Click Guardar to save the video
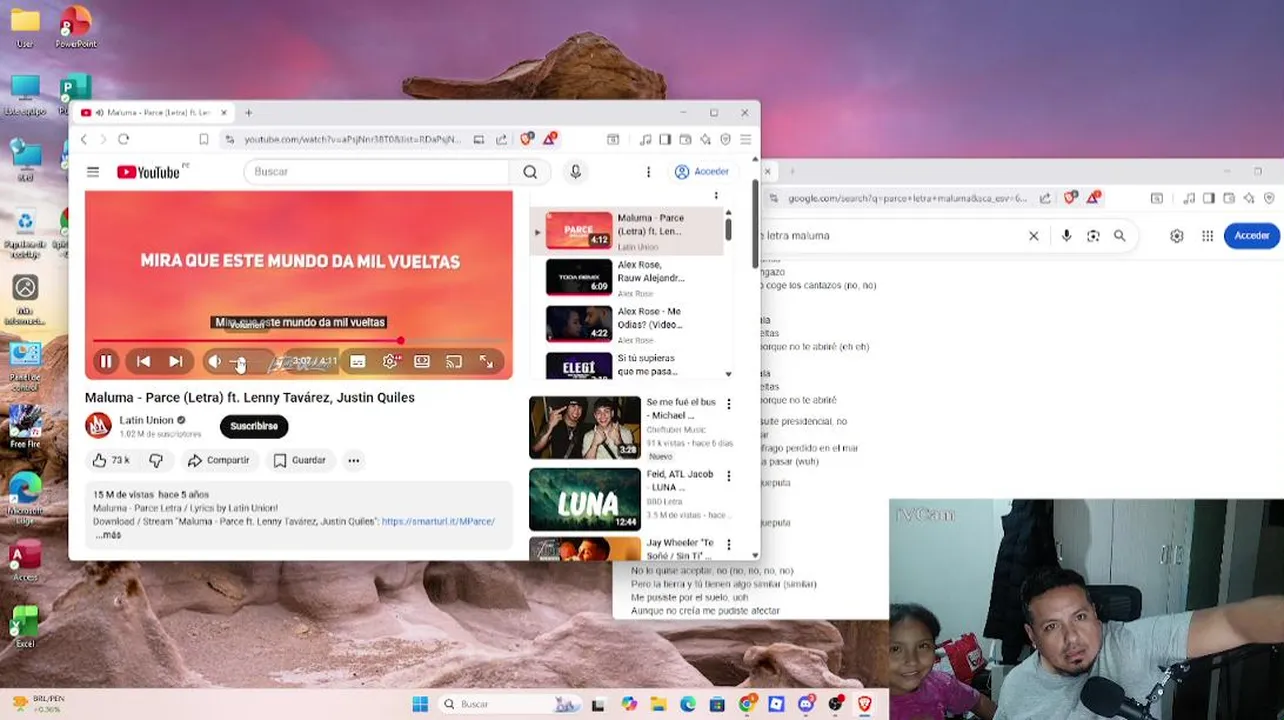The height and width of the screenshot is (720, 1284). 299,460
